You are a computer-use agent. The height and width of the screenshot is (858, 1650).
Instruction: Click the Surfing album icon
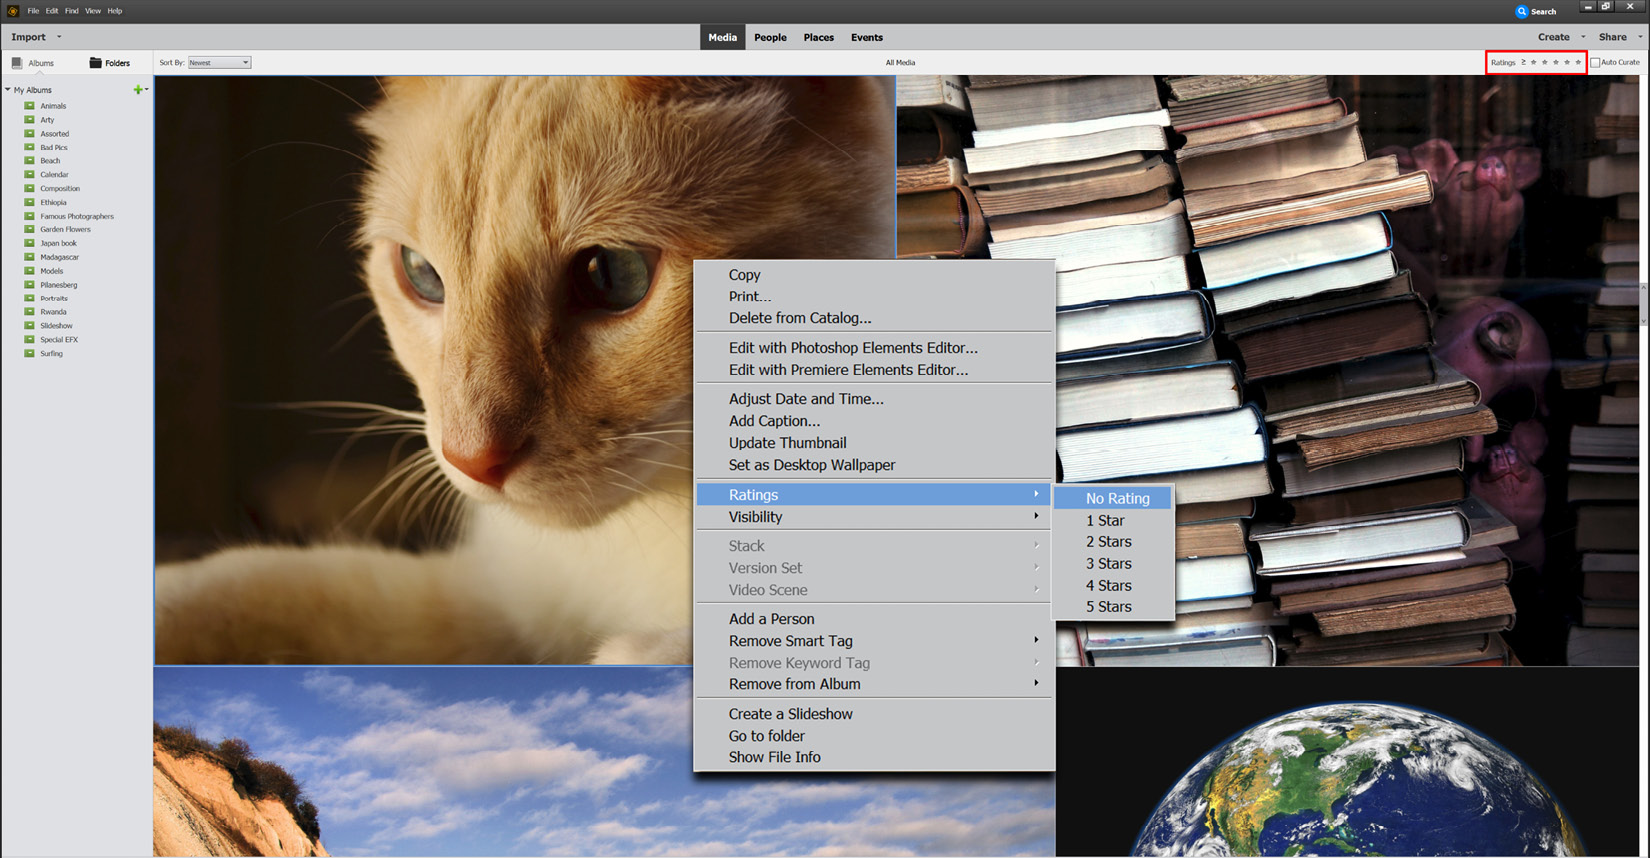tap(30, 353)
